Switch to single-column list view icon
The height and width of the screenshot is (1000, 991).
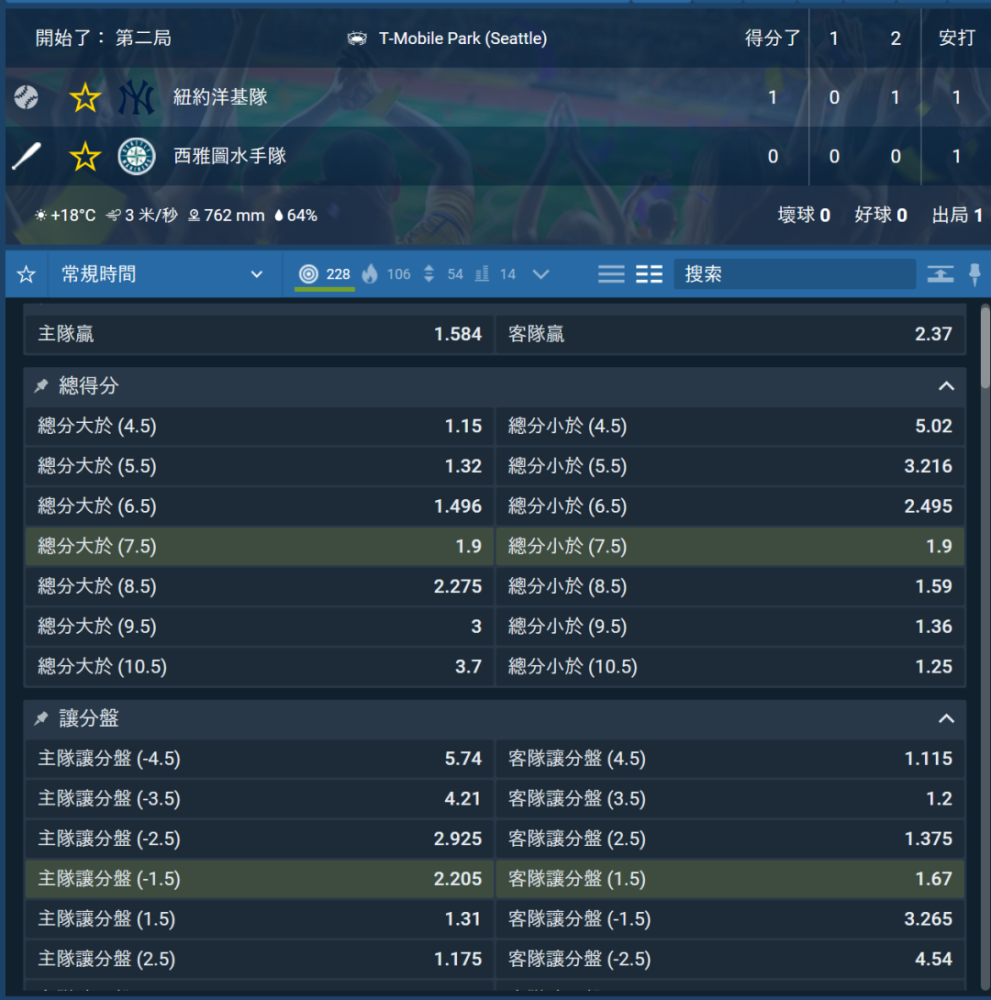(x=611, y=274)
